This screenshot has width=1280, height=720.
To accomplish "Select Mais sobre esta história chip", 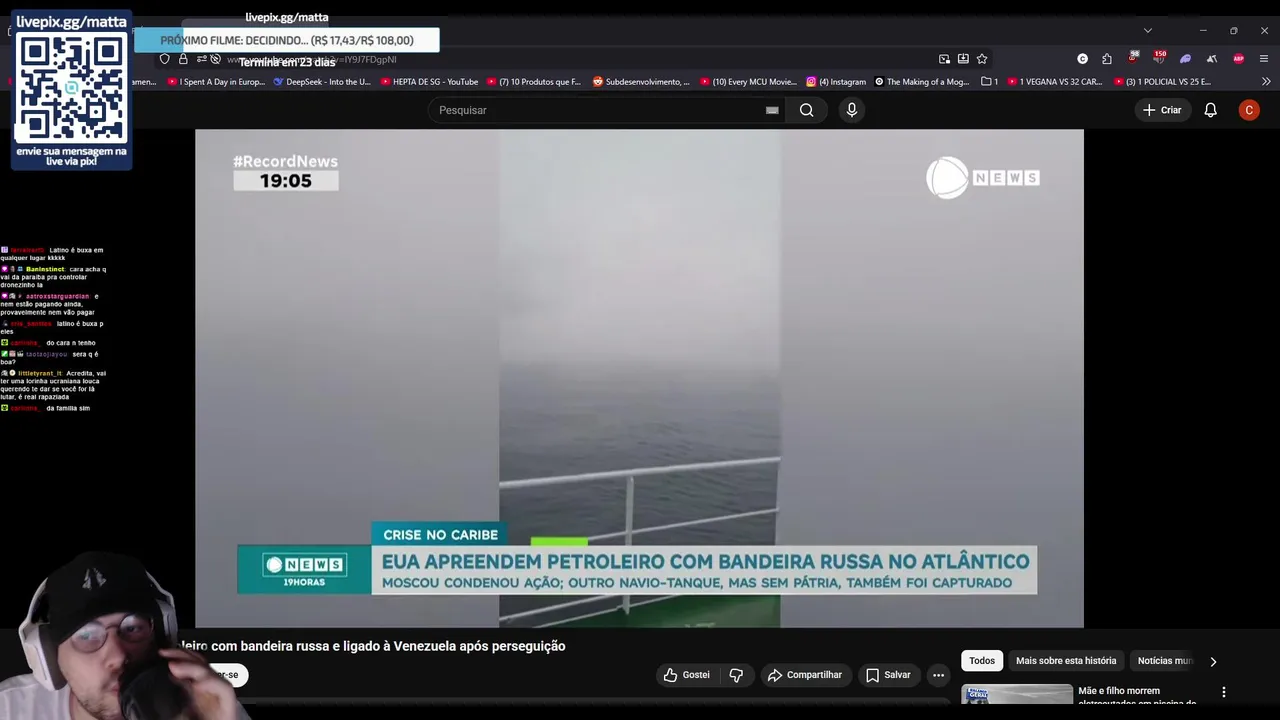I will (1066, 661).
